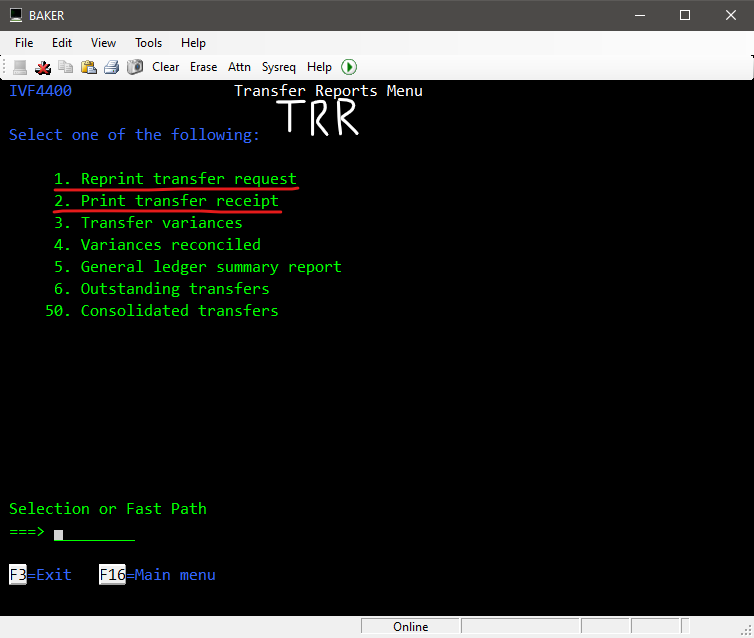The width and height of the screenshot is (754, 638).
Task: Click the disconnect session toolbar icon
Action: pyautogui.click(x=43, y=67)
